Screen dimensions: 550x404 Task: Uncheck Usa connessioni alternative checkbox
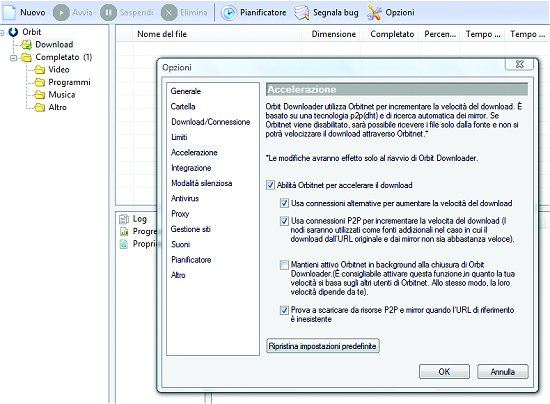click(x=284, y=203)
